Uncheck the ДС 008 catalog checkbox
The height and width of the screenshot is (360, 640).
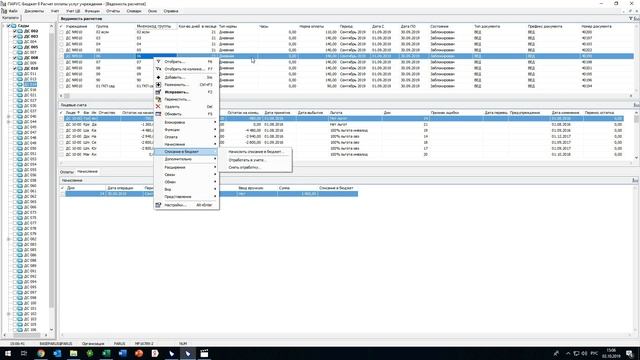15,58
